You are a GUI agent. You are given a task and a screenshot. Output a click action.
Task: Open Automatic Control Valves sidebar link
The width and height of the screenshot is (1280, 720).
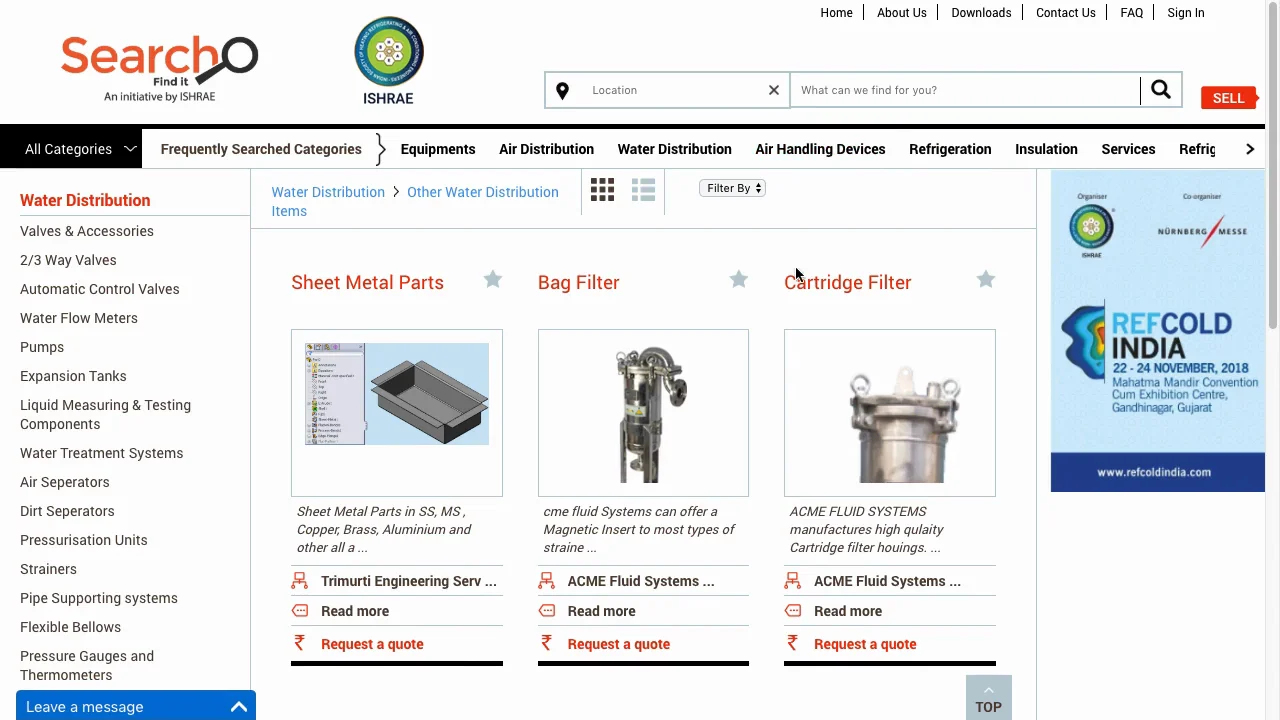coord(100,289)
